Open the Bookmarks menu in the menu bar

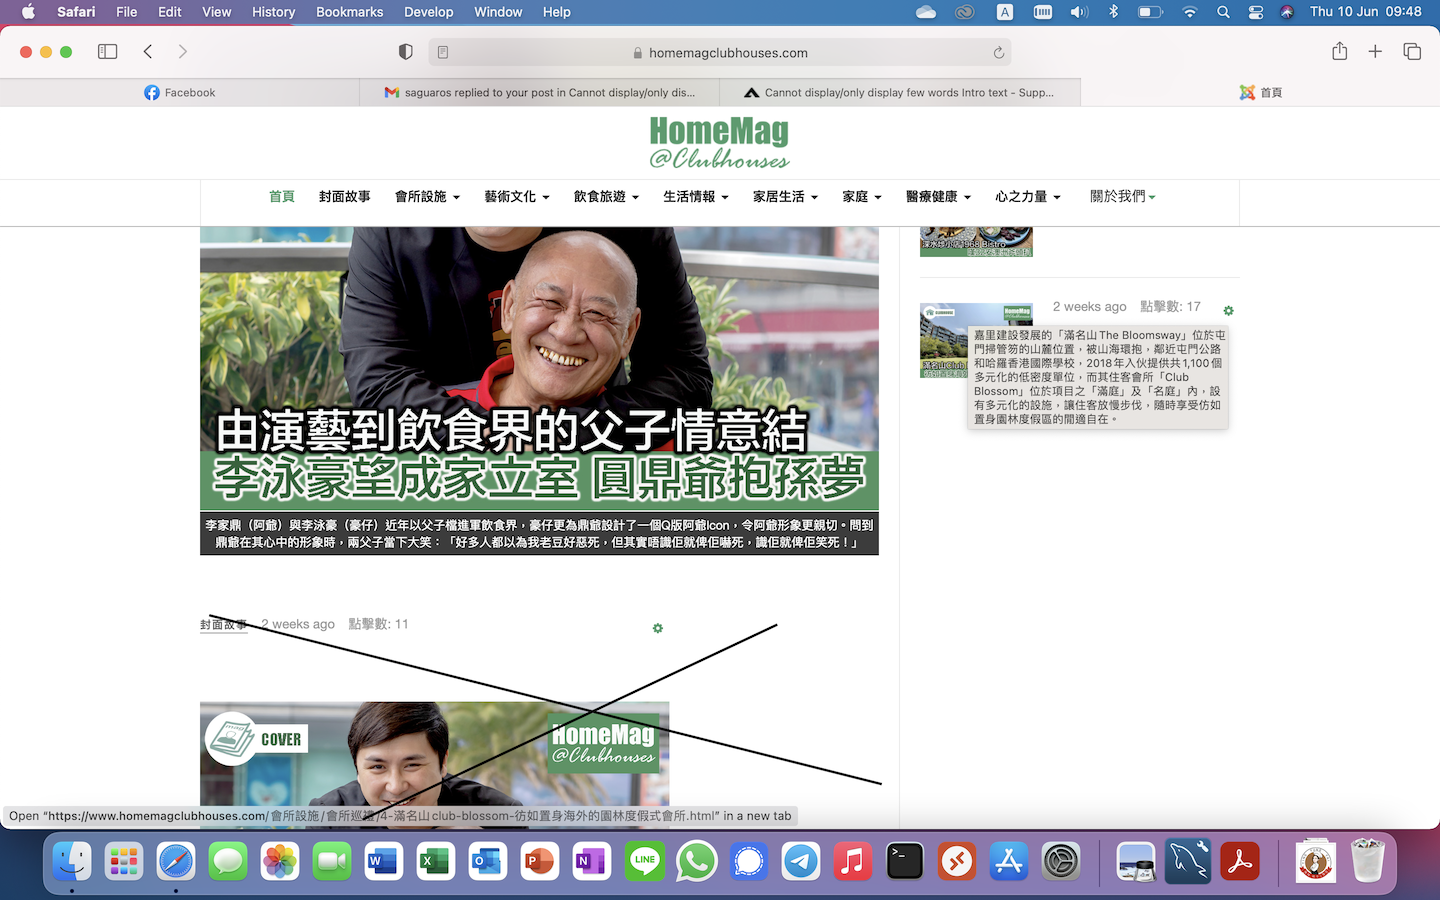pos(349,12)
